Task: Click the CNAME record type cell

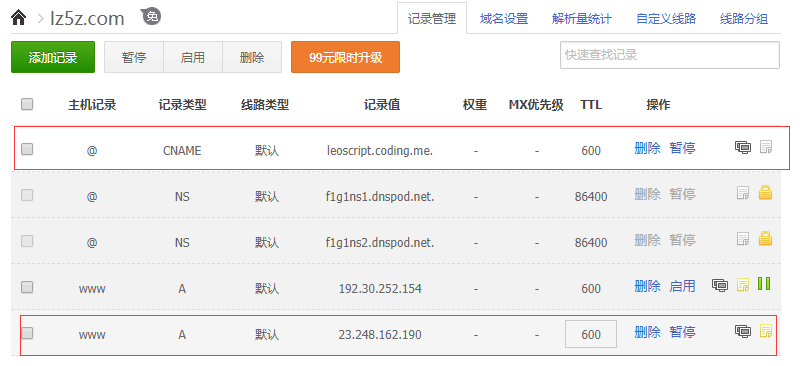Action: tap(182, 151)
